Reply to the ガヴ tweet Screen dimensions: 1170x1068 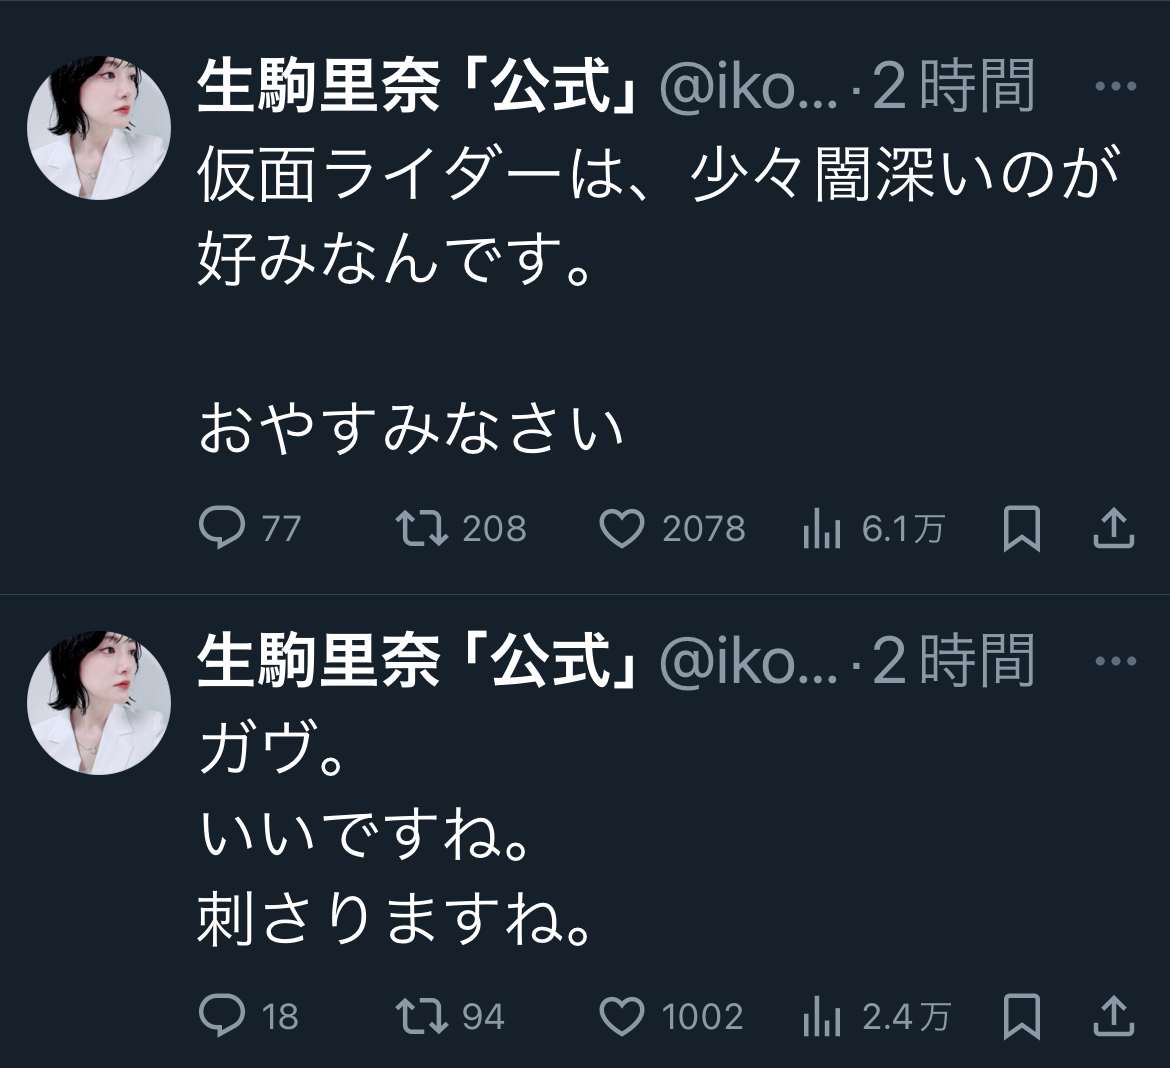tap(222, 1016)
